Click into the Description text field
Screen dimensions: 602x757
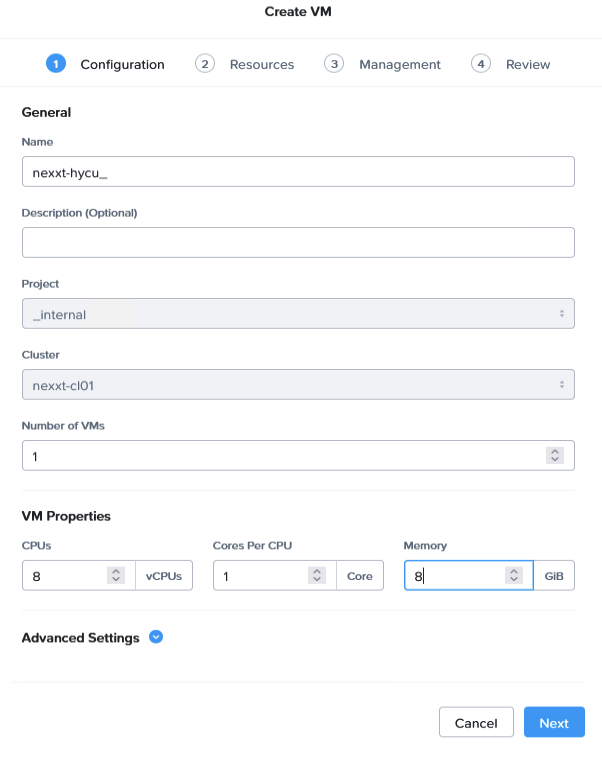298,243
